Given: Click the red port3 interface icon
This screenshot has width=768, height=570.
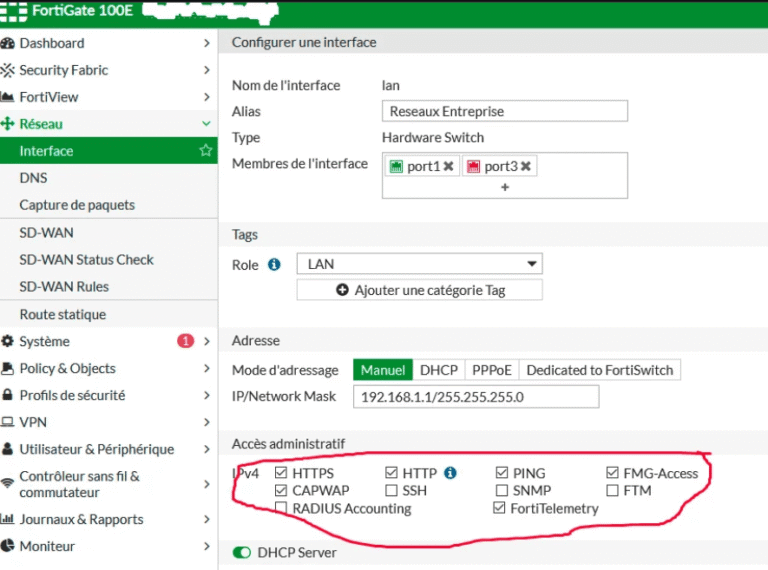Looking at the screenshot, I should point(473,166).
